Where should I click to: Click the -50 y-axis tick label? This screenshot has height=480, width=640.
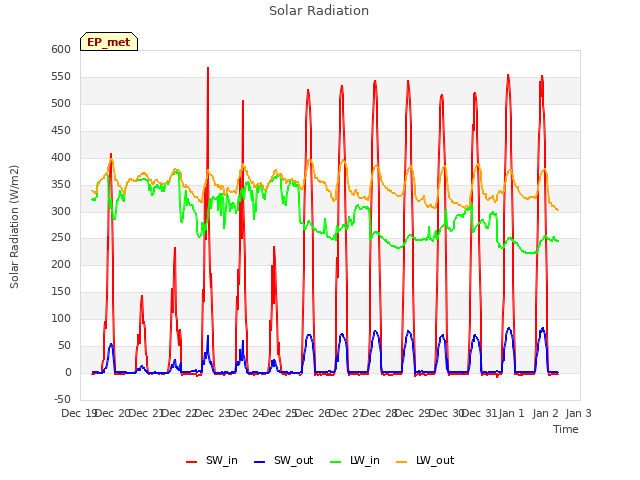pyautogui.click(x=62, y=399)
